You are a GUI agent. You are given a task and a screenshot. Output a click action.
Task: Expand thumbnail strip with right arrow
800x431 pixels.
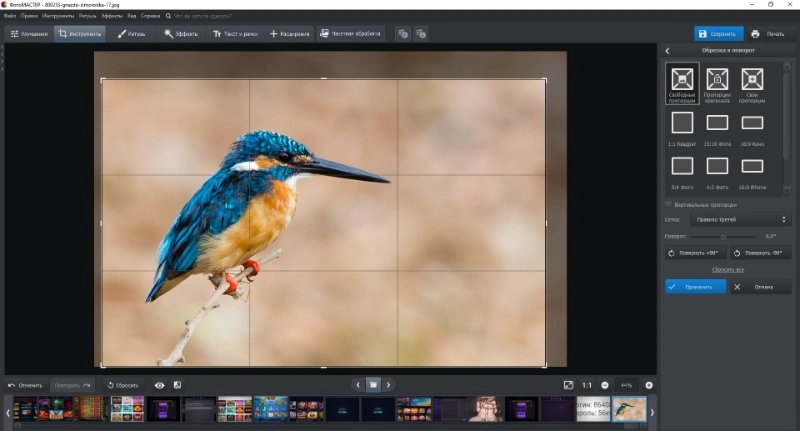click(652, 412)
